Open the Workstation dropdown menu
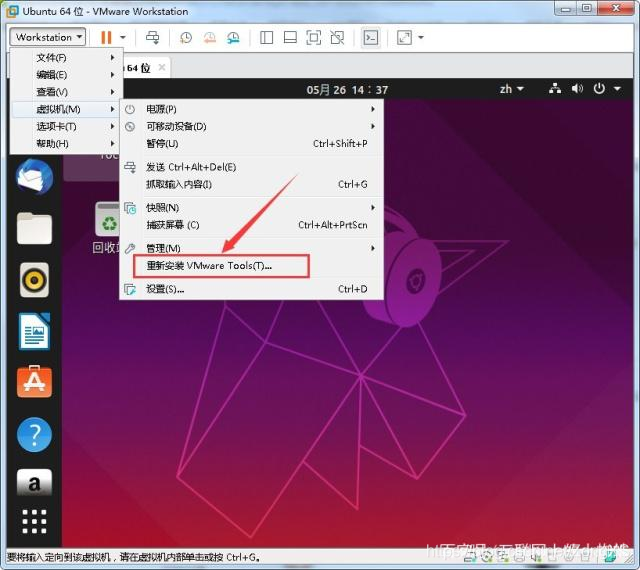Screen dimensions: 640x570 [47, 37]
